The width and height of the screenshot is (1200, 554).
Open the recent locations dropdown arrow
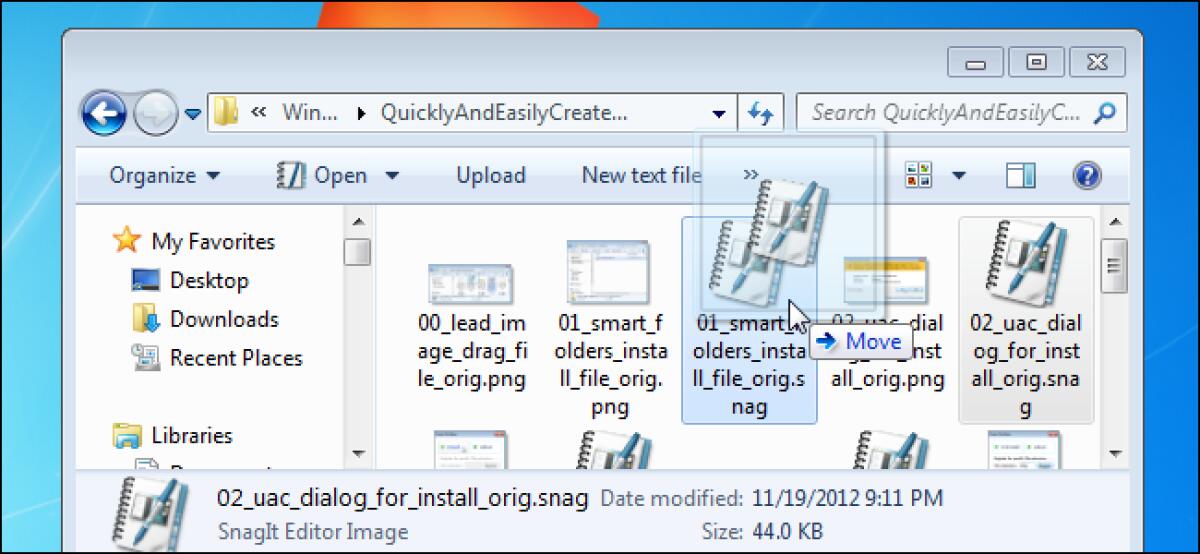tap(192, 114)
